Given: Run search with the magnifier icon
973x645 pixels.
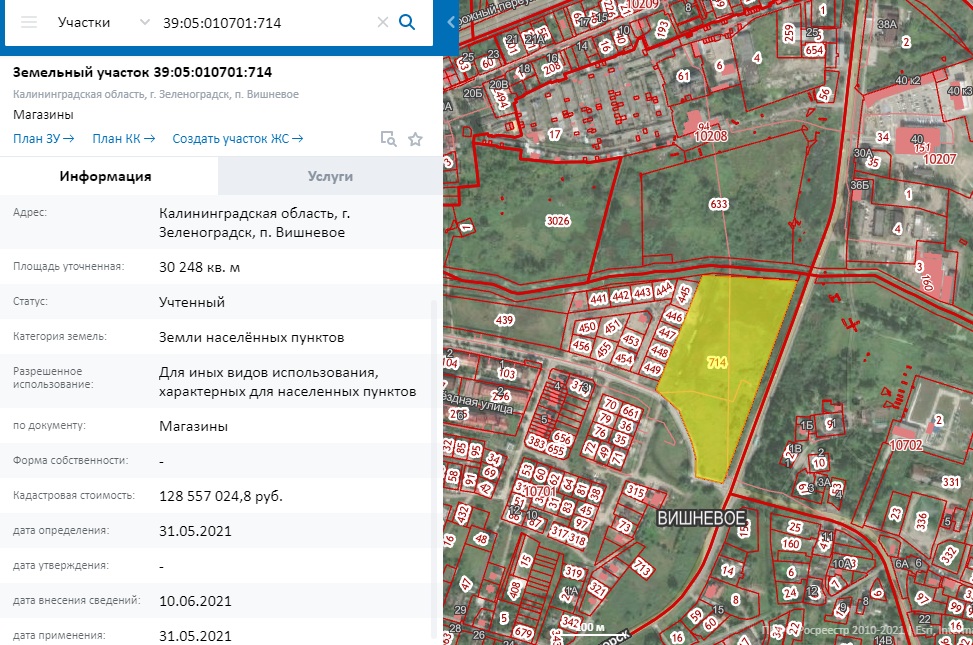Looking at the screenshot, I should (407, 22).
